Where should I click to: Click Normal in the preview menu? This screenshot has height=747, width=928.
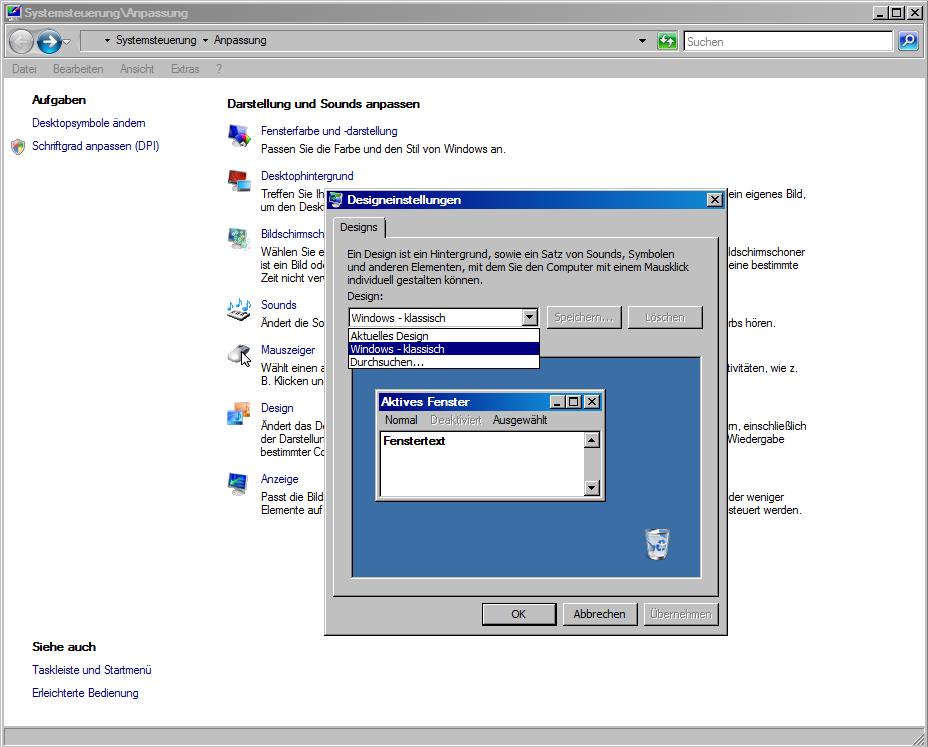[x=401, y=420]
